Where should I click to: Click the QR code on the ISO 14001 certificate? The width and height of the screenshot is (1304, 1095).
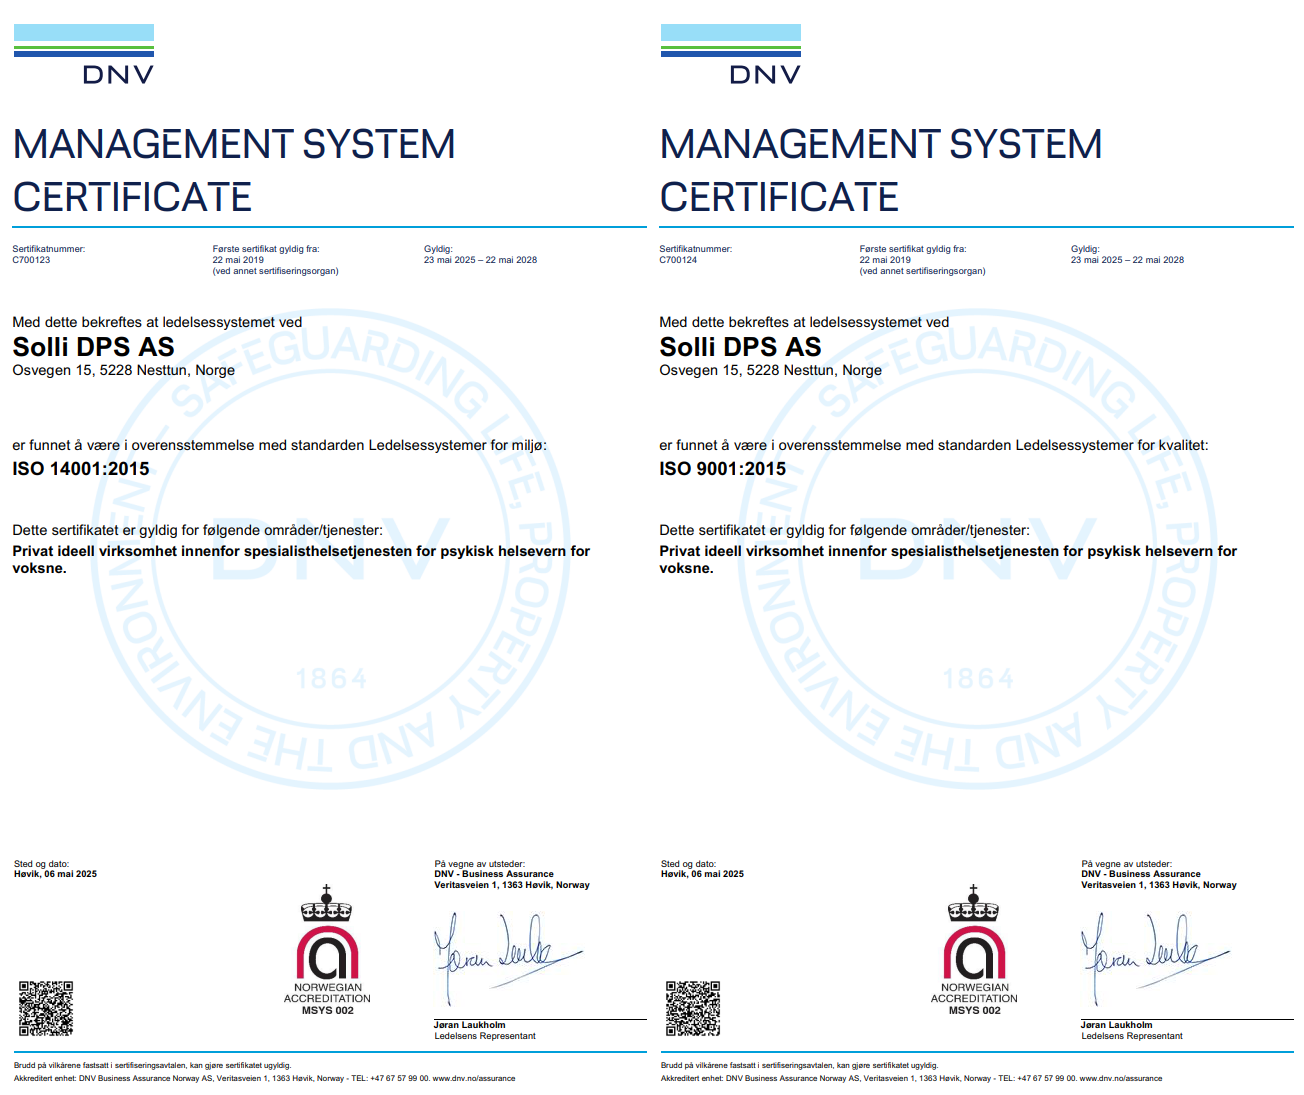[46, 1008]
